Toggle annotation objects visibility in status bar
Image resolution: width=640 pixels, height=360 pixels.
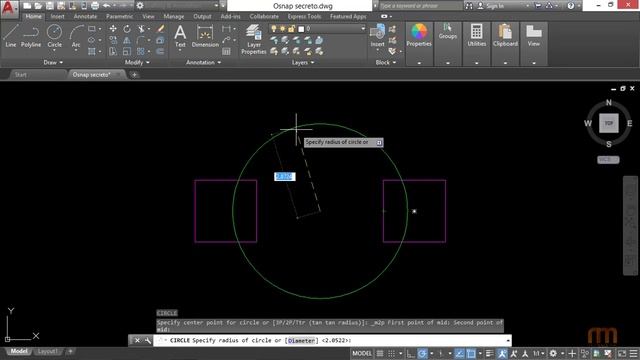[x=502, y=353]
